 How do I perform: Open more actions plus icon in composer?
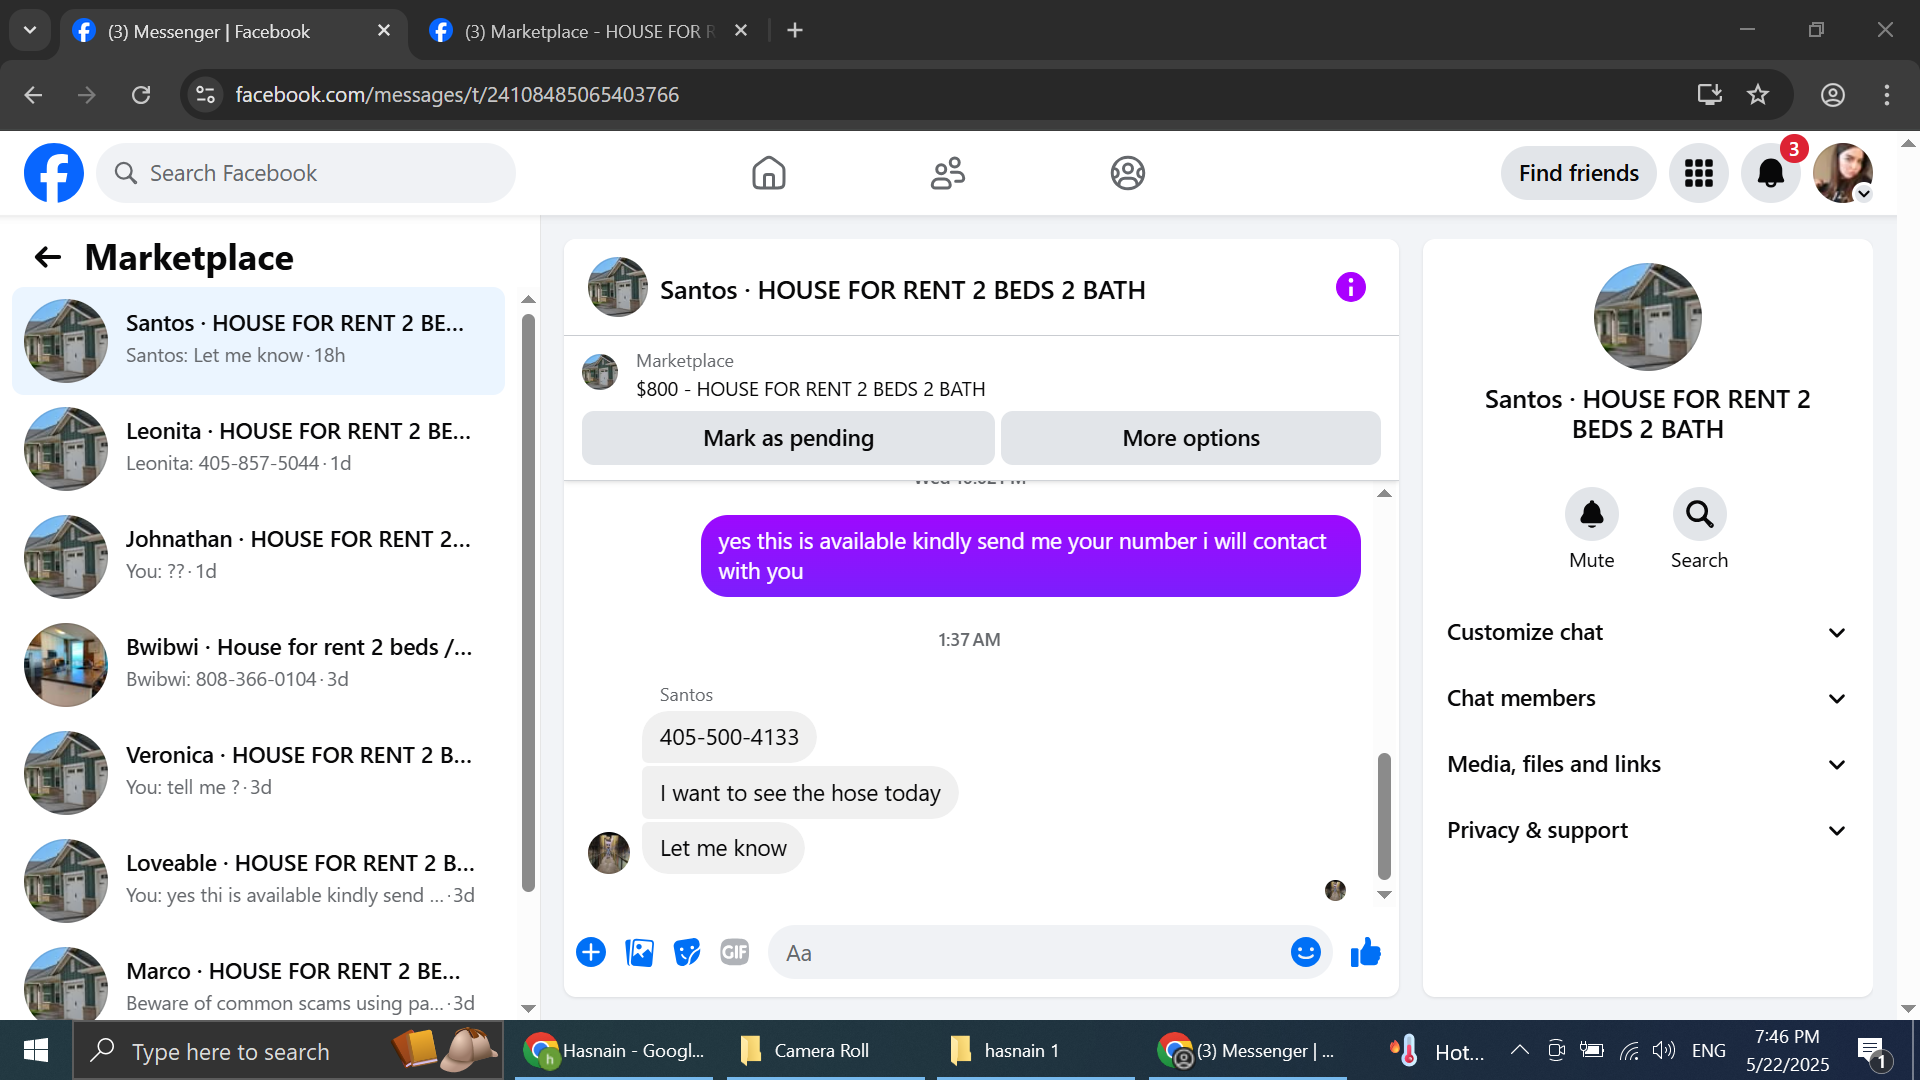[x=591, y=952]
